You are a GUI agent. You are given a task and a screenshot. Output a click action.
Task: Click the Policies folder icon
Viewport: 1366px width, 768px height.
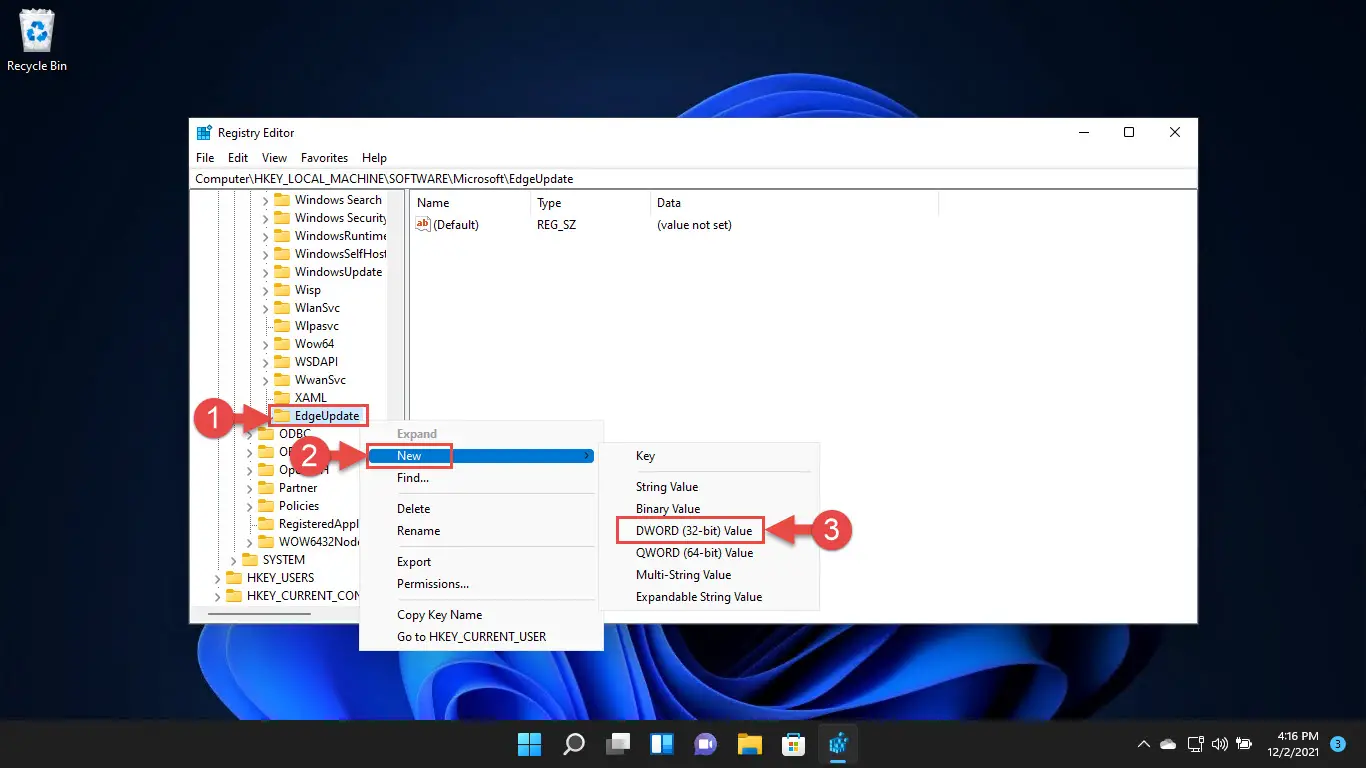point(266,506)
